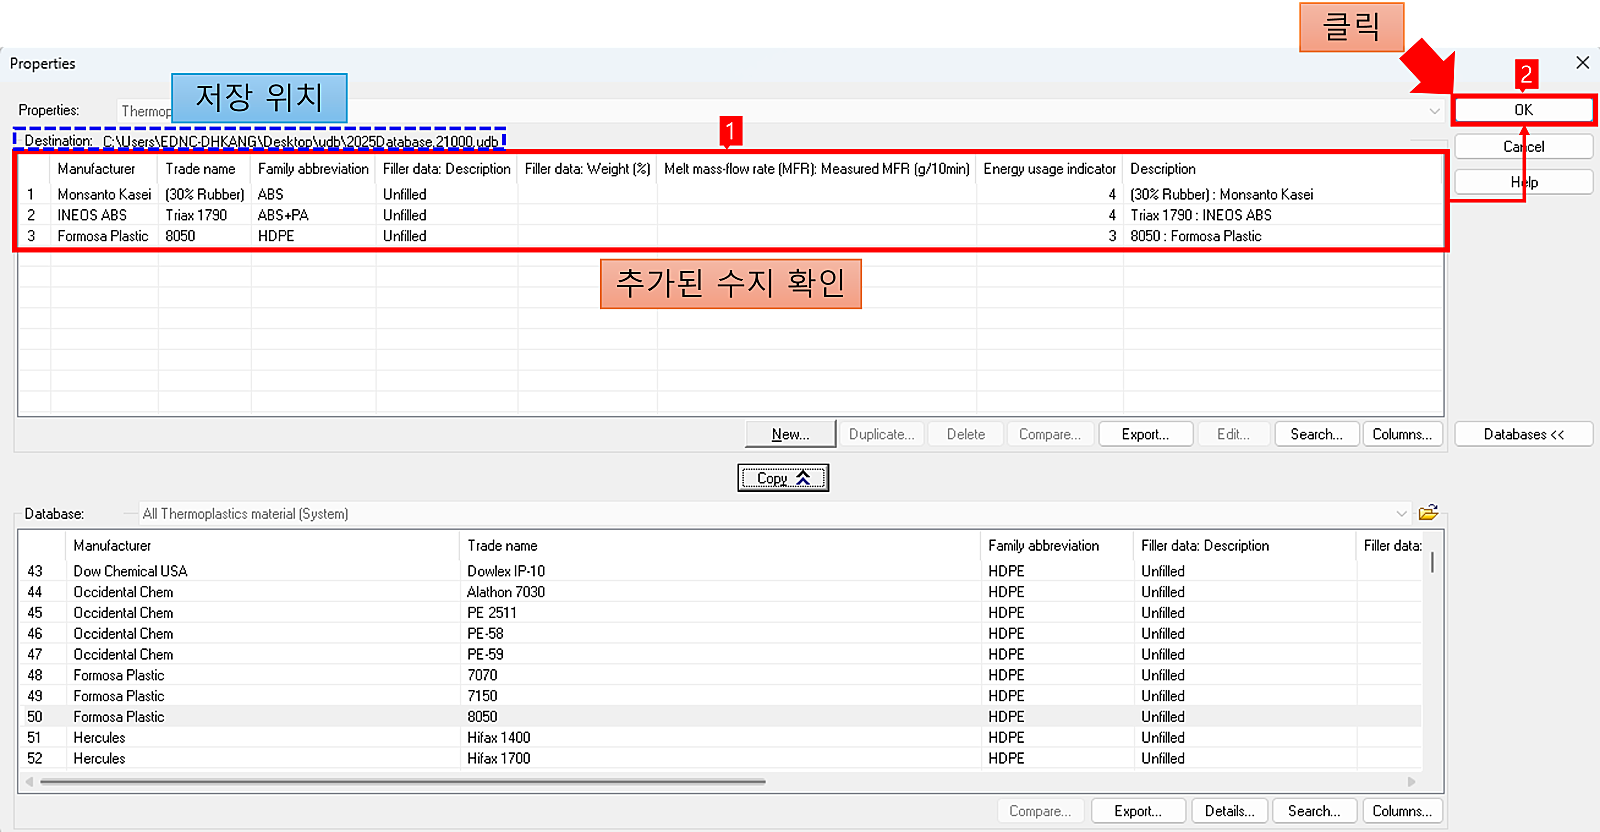Select the Hifax 1700 row
The width and height of the screenshot is (1600, 832).
click(x=721, y=759)
